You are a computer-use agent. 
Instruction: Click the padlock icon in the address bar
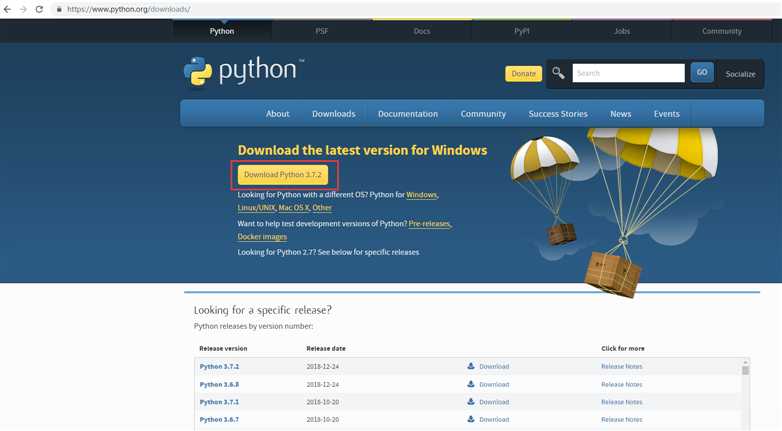[59, 9]
